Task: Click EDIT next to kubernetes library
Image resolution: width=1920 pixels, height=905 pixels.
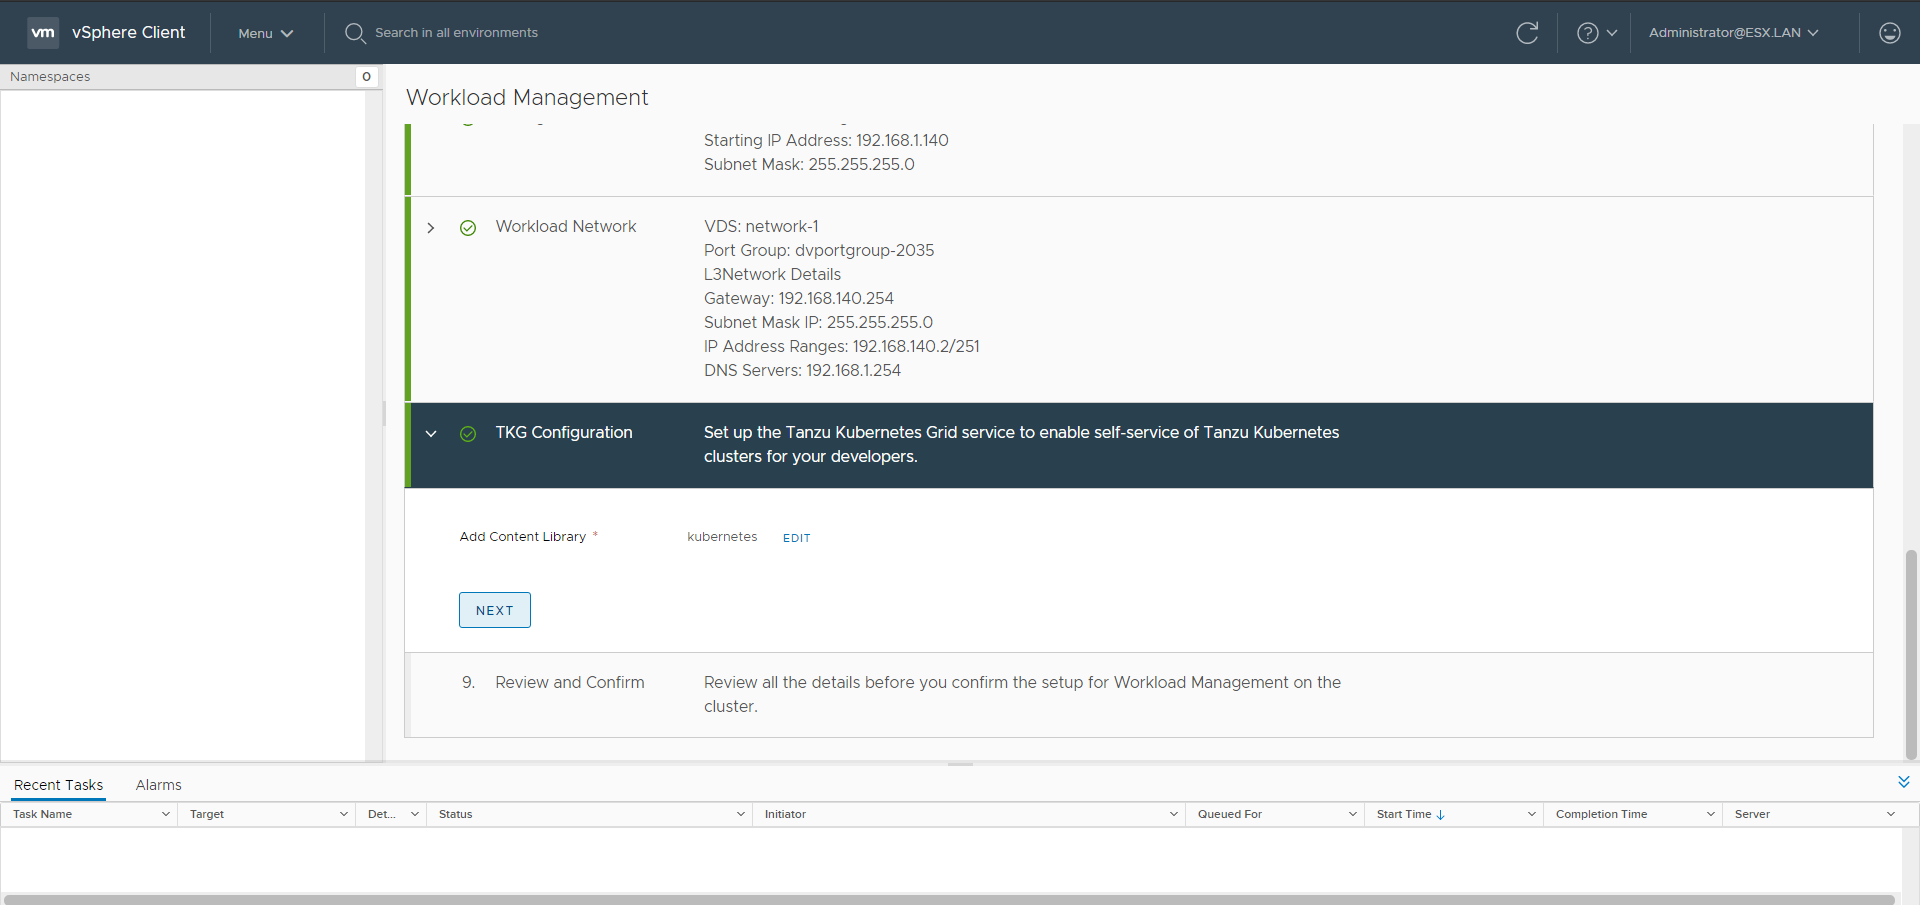Action: point(796,538)
